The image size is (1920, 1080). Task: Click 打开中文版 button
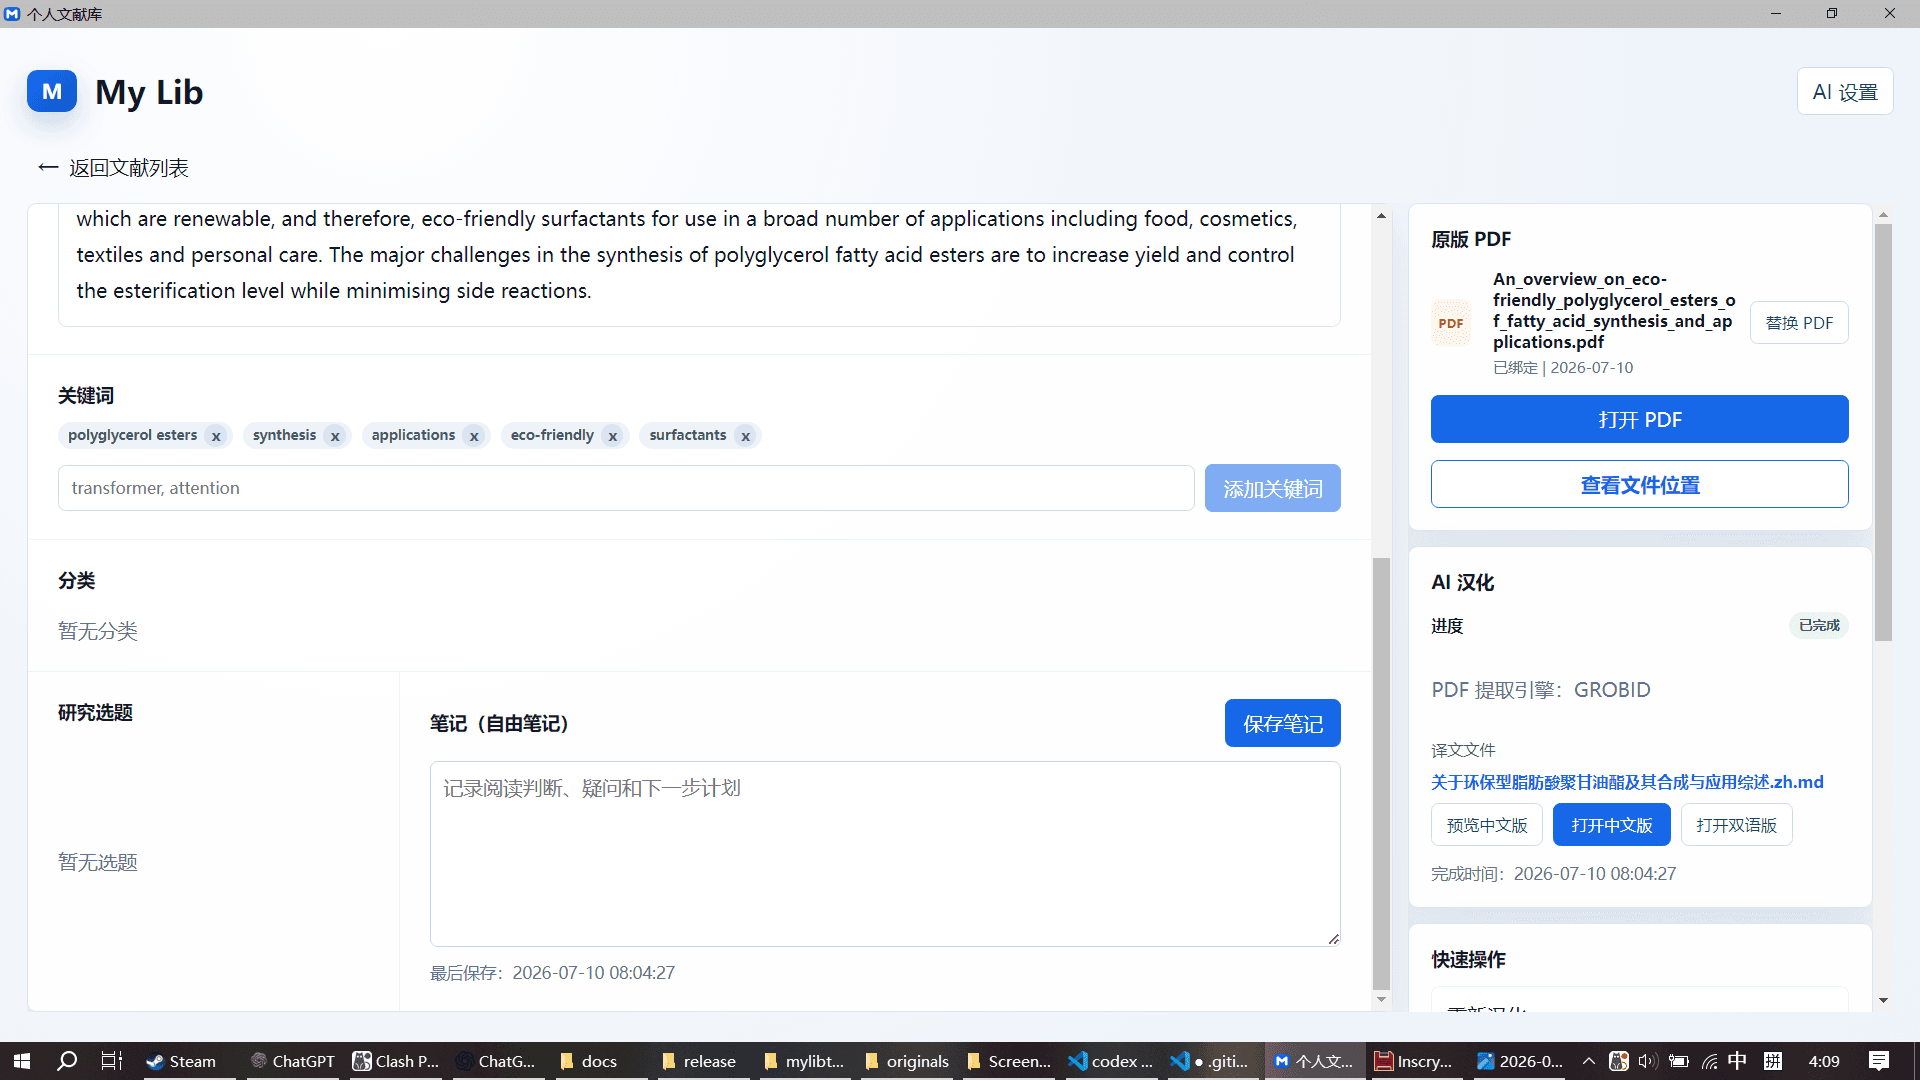[x=1611, y=825]
